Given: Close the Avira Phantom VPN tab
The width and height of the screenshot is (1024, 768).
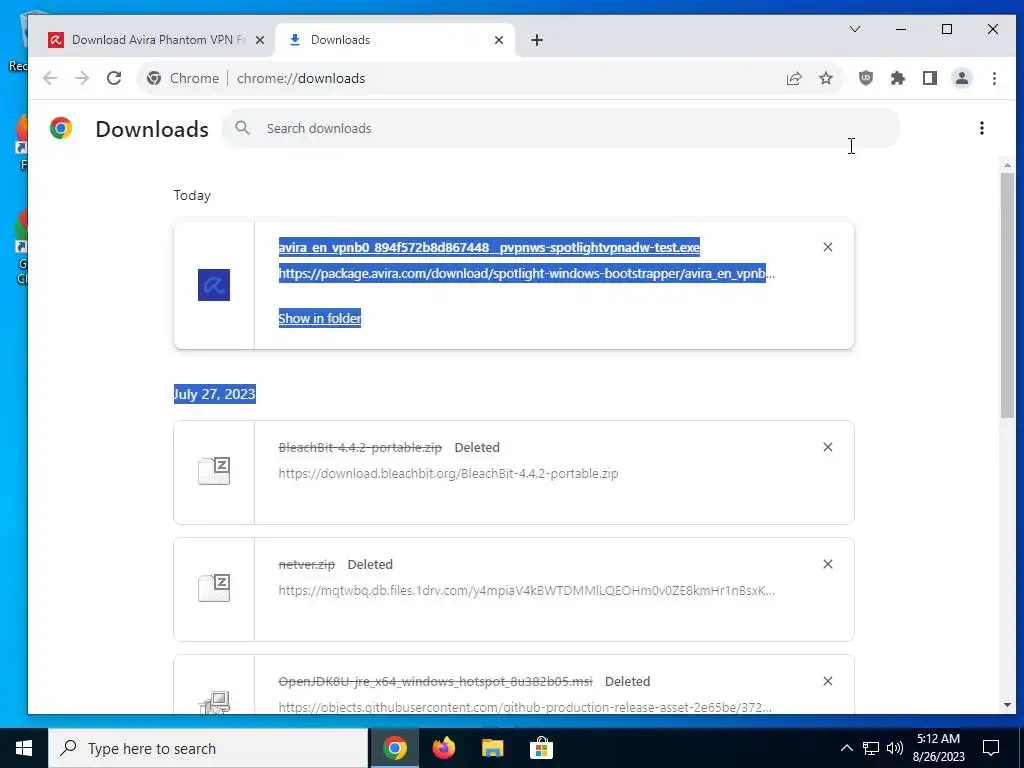Looking at the screenshot, I should 260,40.
